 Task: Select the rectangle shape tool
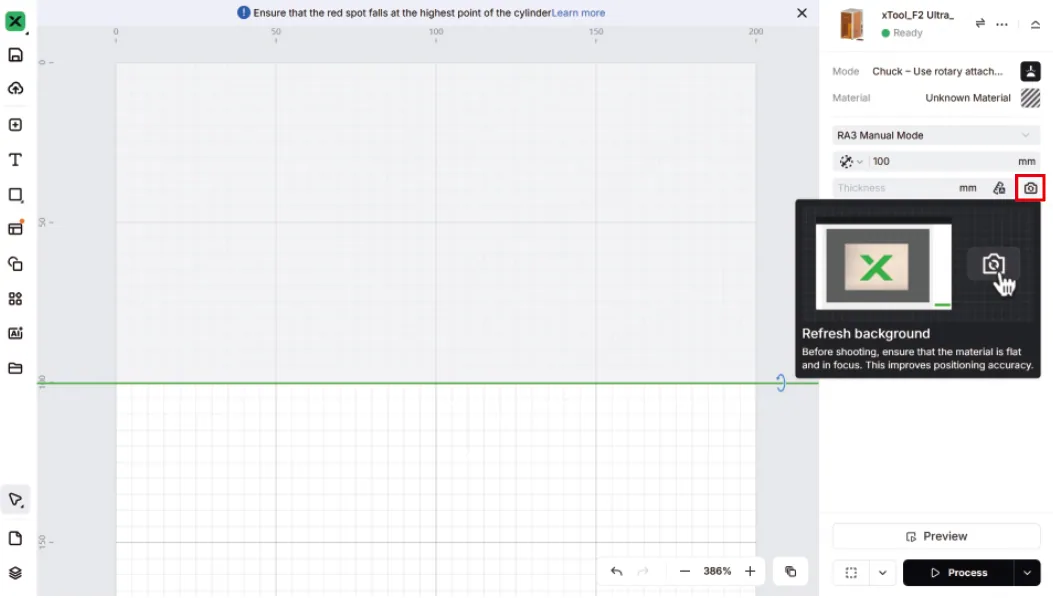[x=15, y=195]
